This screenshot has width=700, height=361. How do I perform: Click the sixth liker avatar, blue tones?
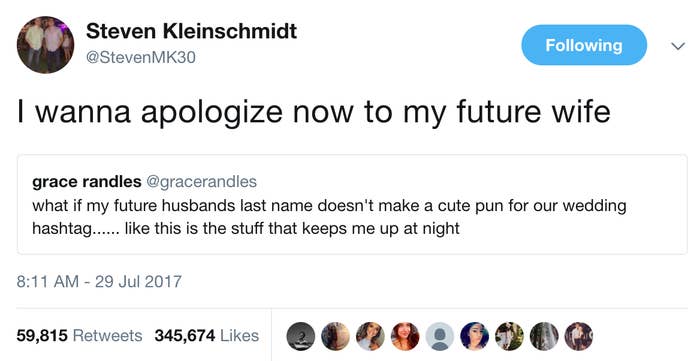pos(475,336)
